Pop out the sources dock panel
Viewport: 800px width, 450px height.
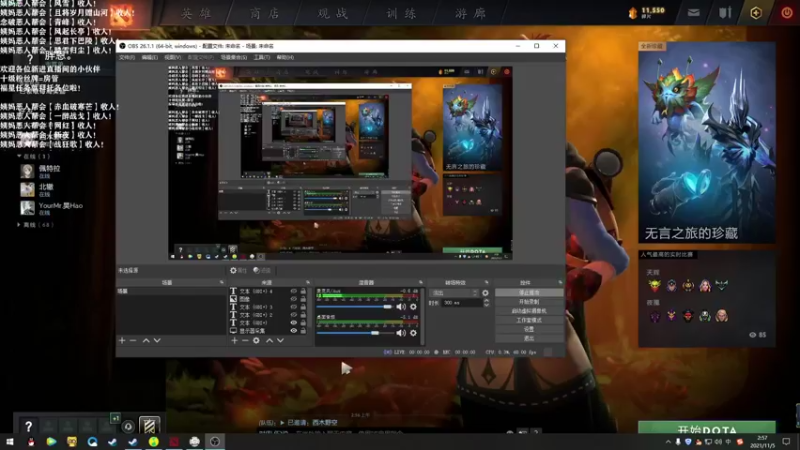(x=308, y=282)
